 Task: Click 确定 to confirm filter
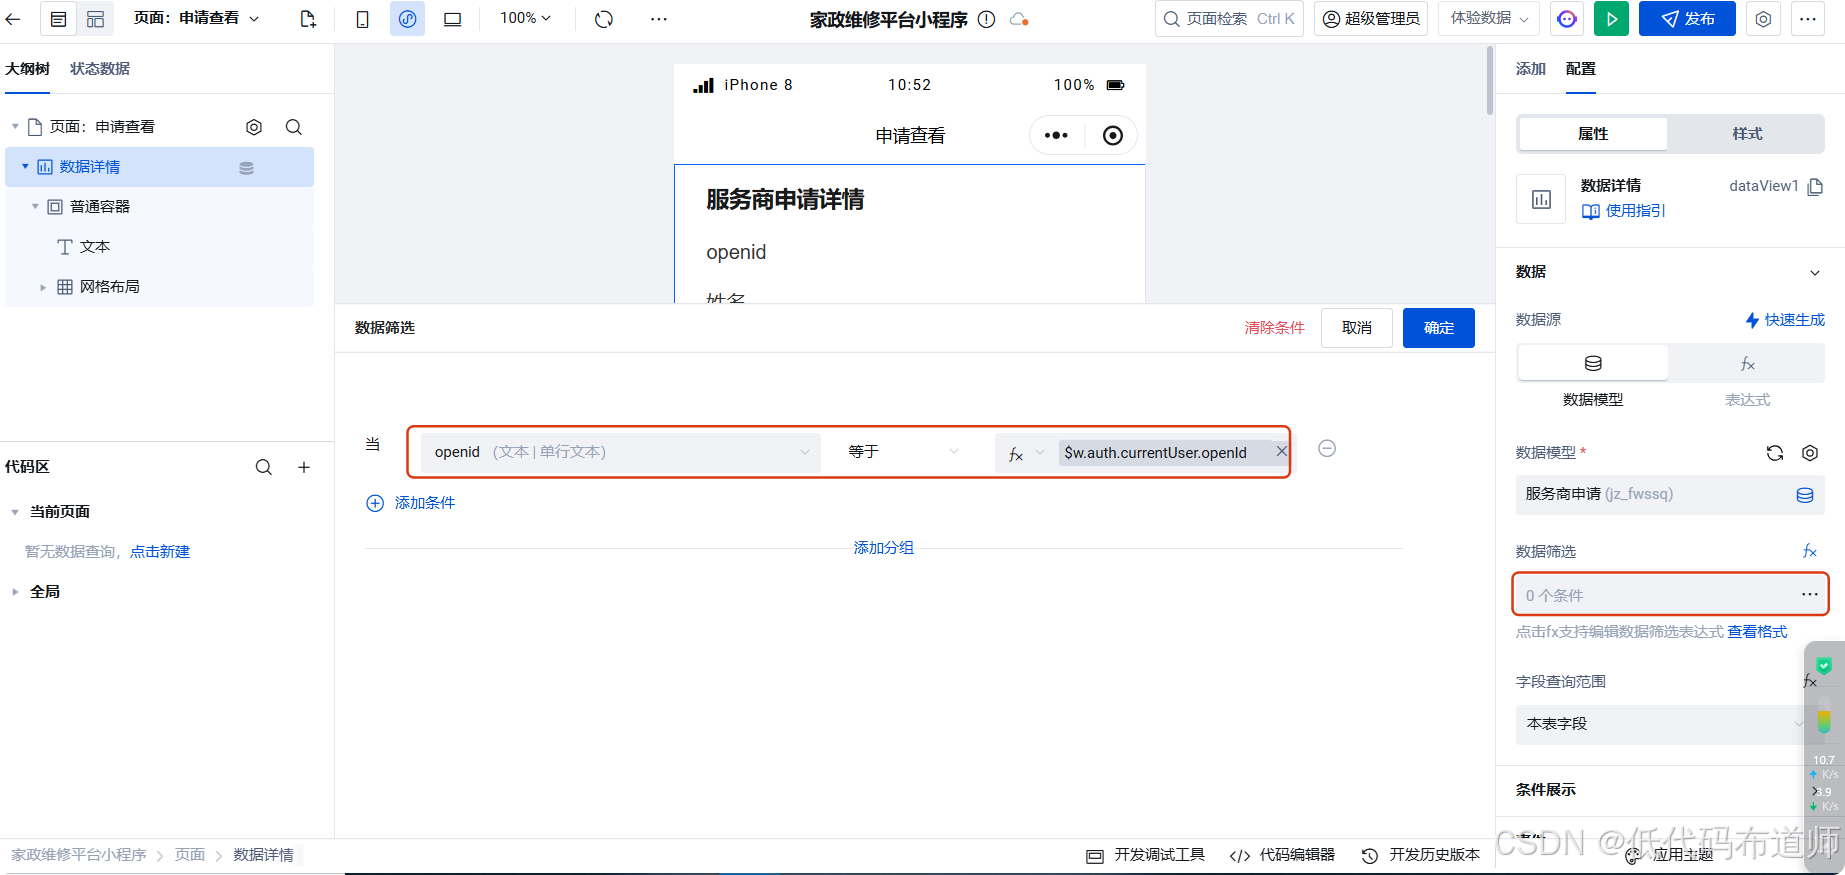tap(1438, 328)
